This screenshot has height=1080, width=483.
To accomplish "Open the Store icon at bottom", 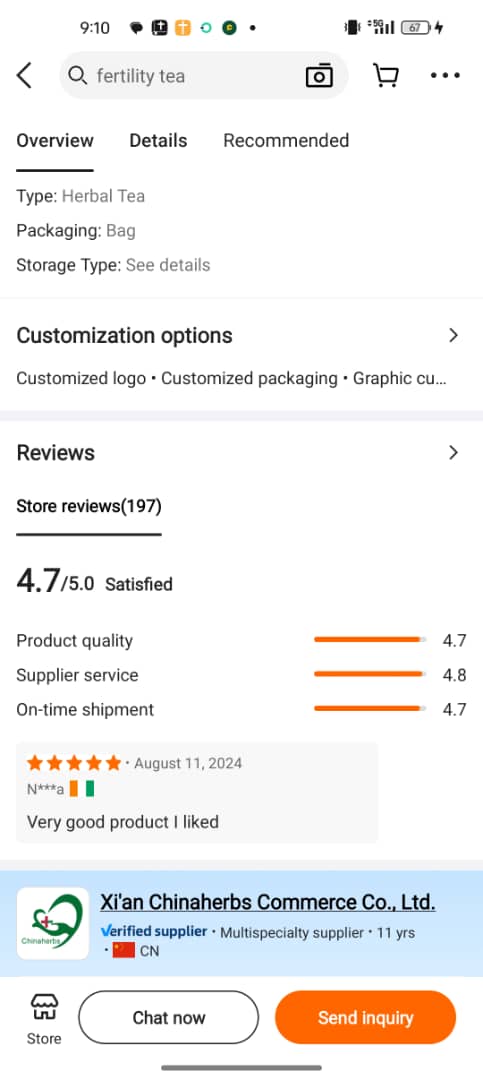I will pos(44,1019).
